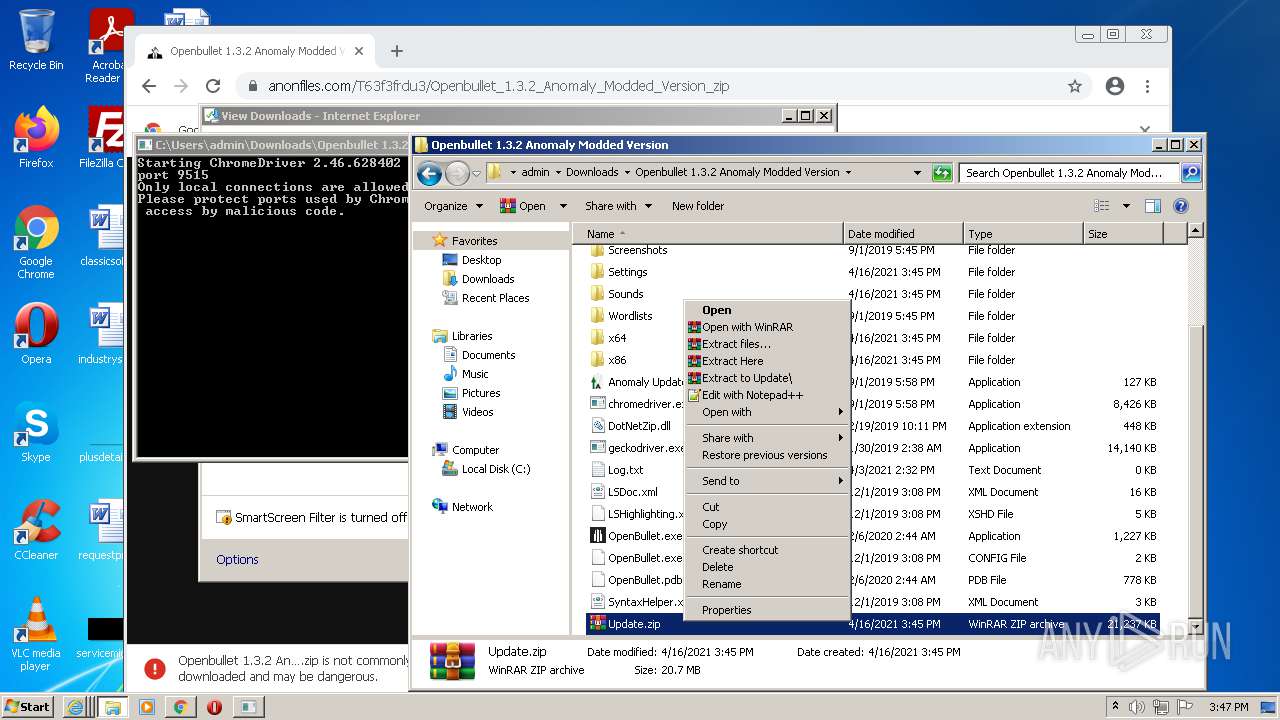Select Videos library in navigation pane
Image resolution: width=1280 pixels, height=720 pixels.
pos(477,412)
